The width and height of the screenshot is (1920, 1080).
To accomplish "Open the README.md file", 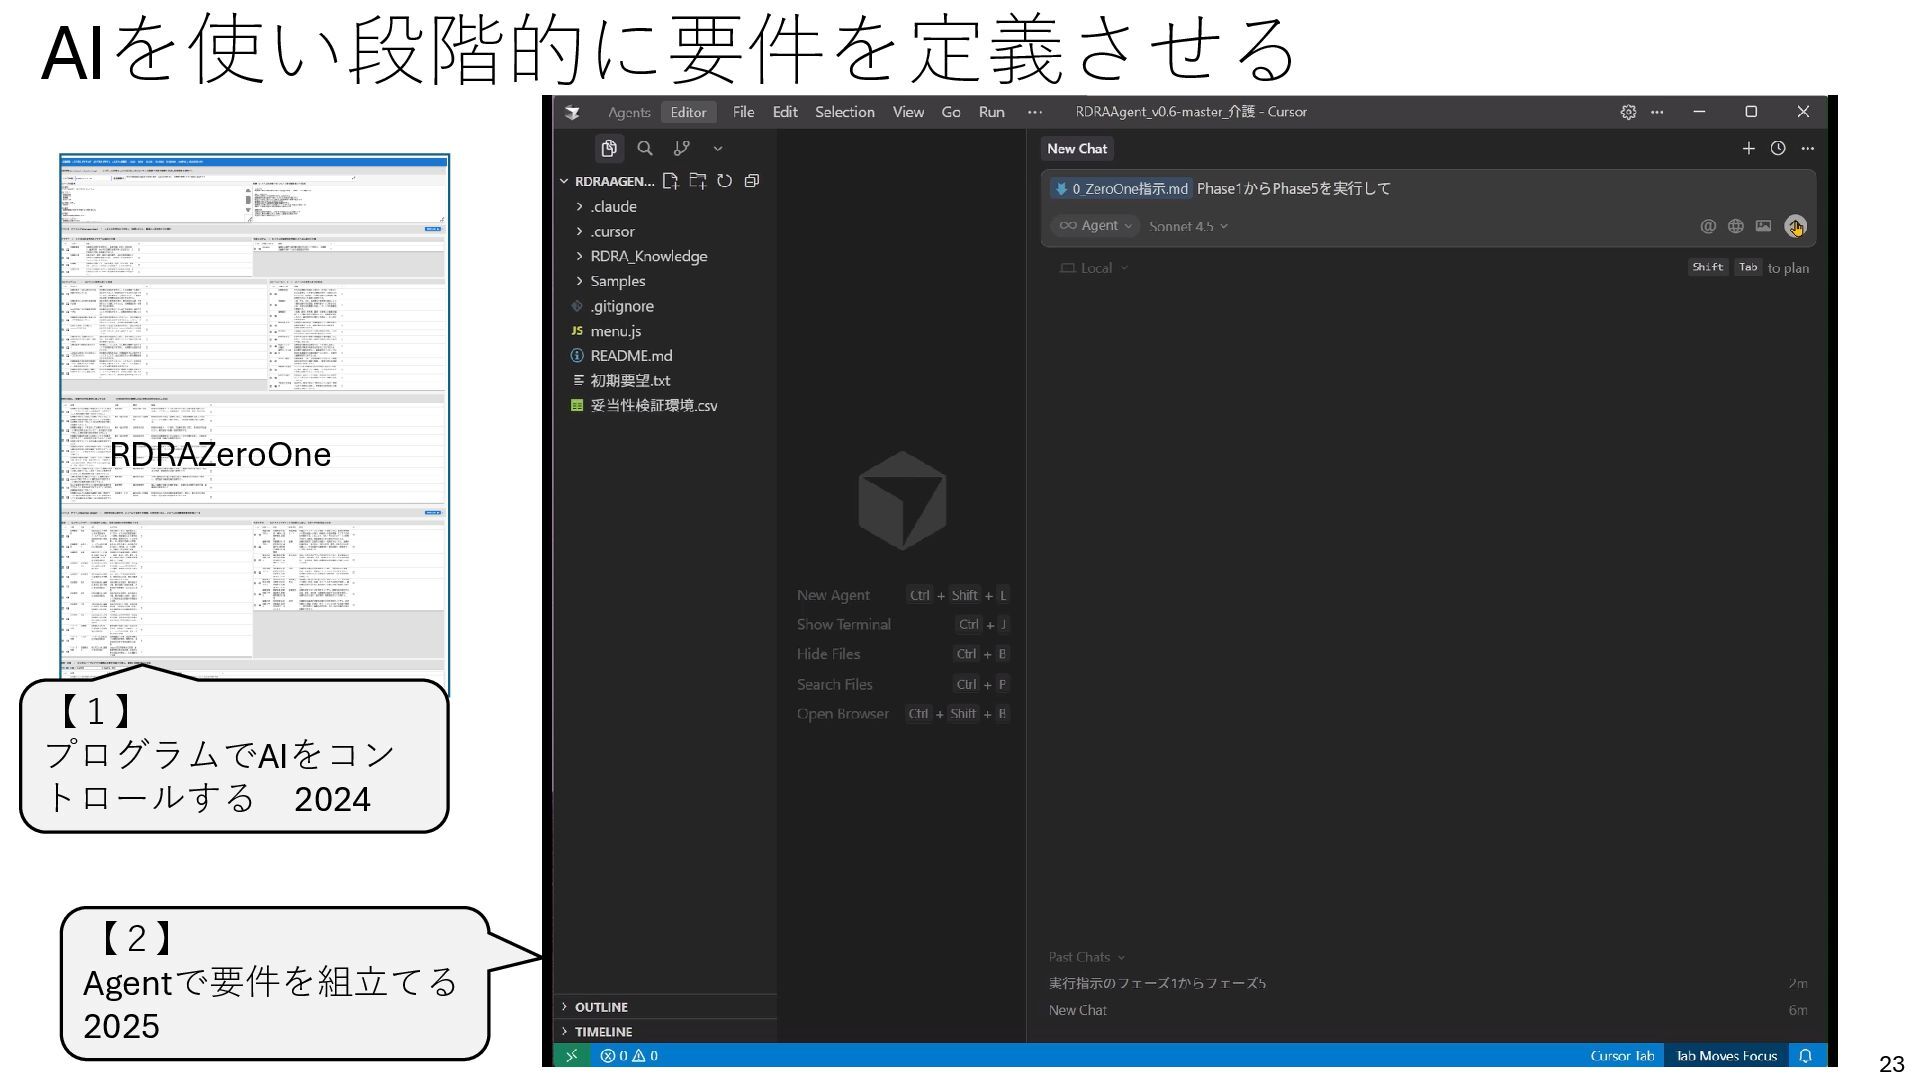I will (631, 356).
